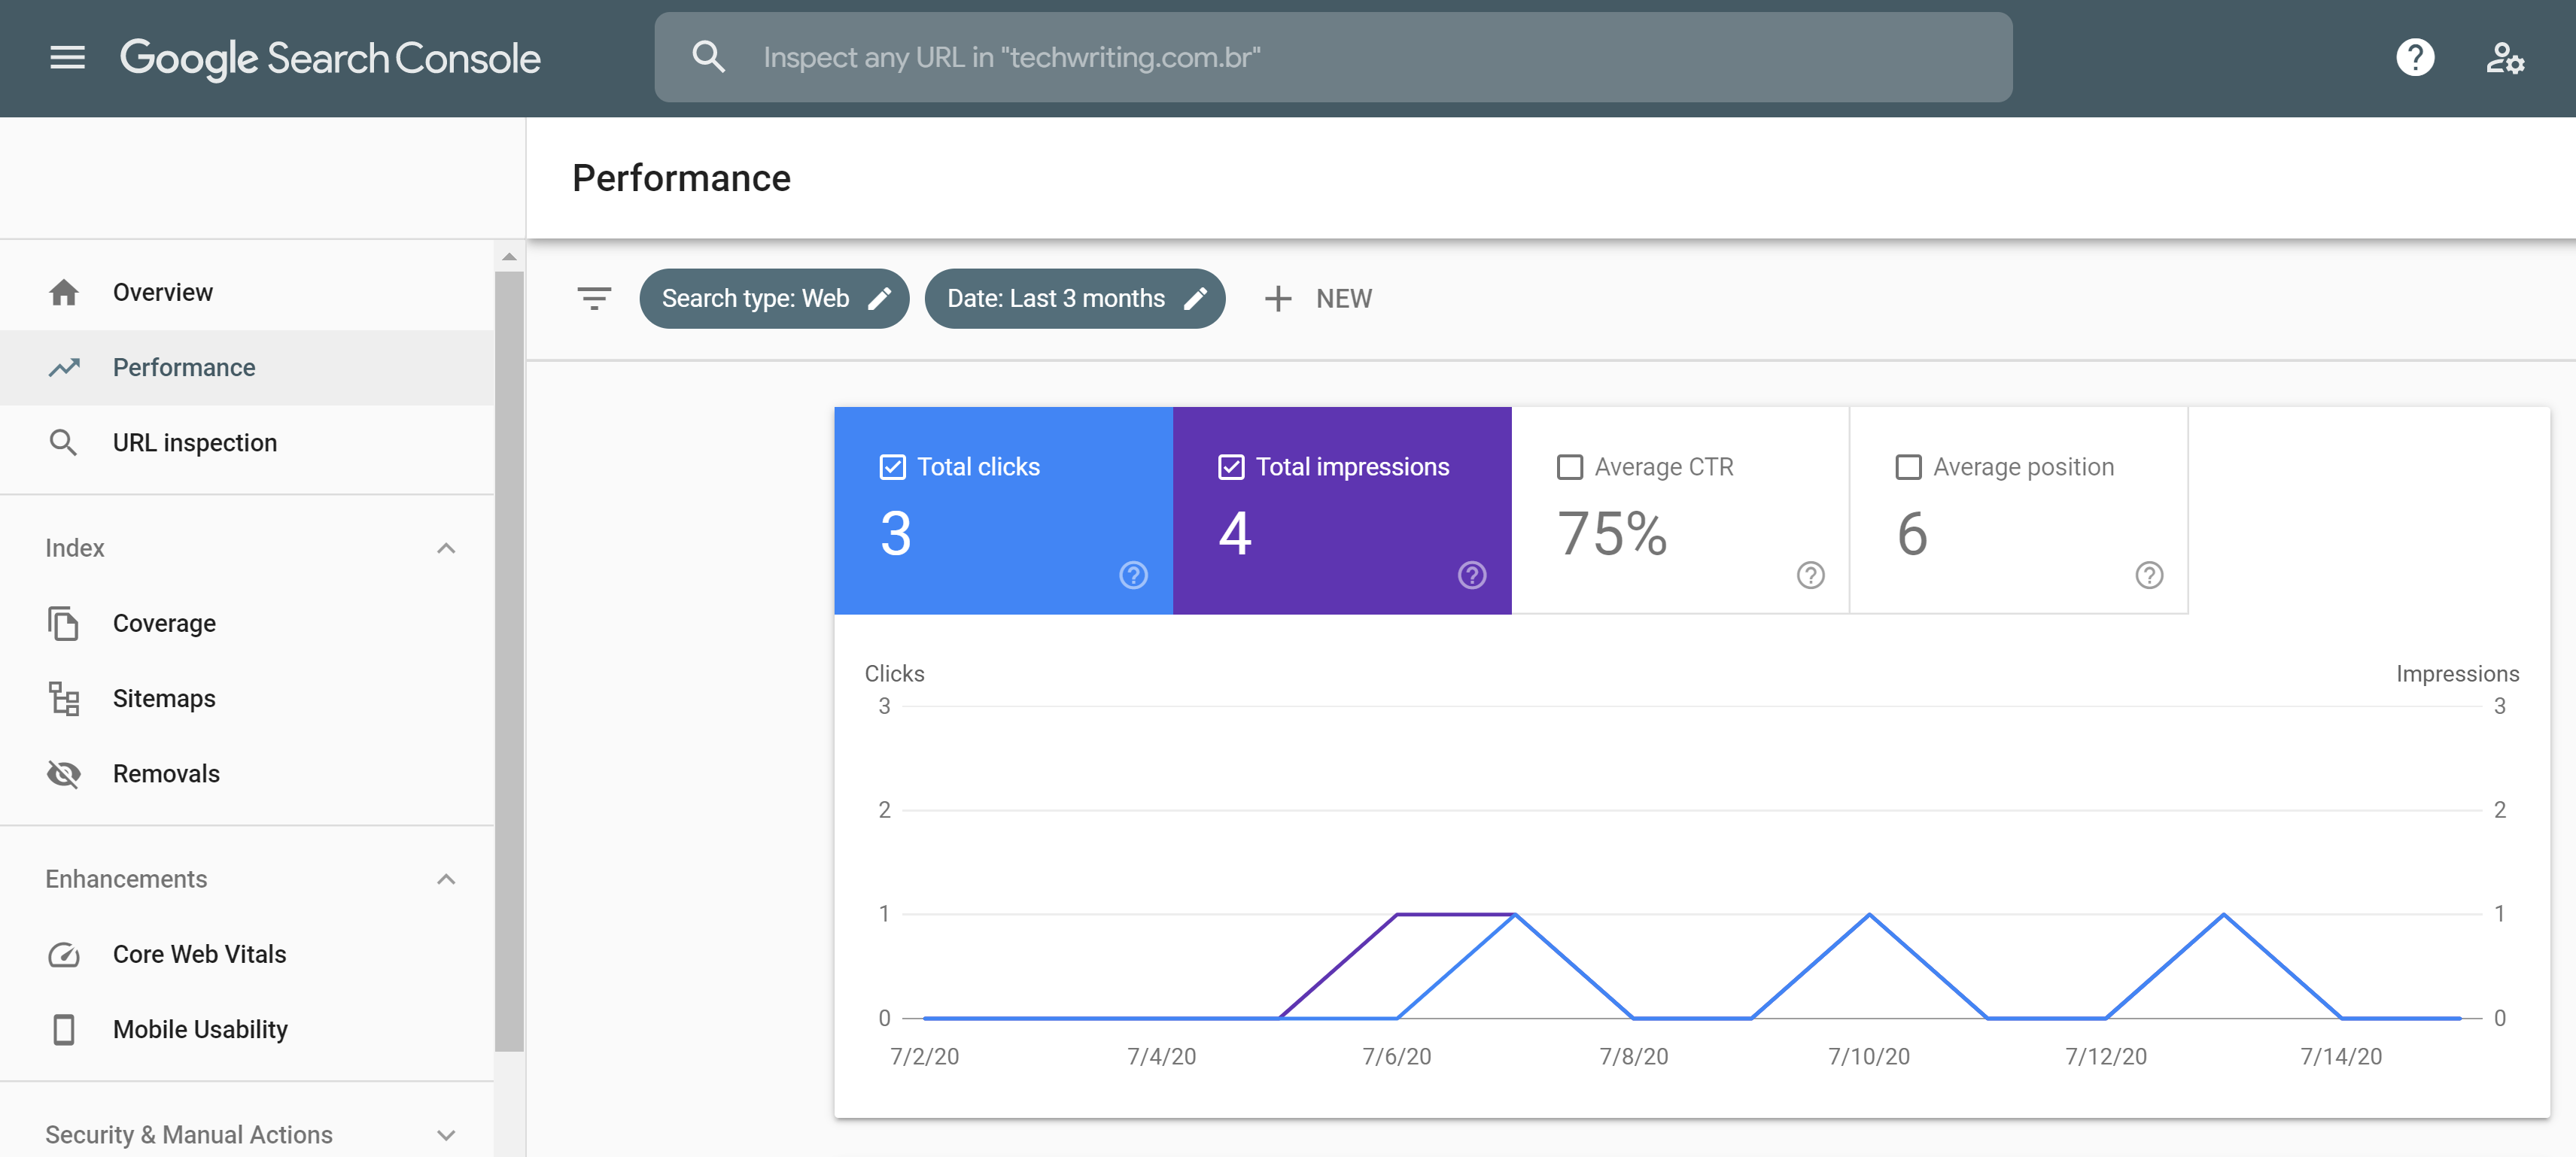Add a NEW filter
Screen dimensions: 2576x1157
[1318, 298]
